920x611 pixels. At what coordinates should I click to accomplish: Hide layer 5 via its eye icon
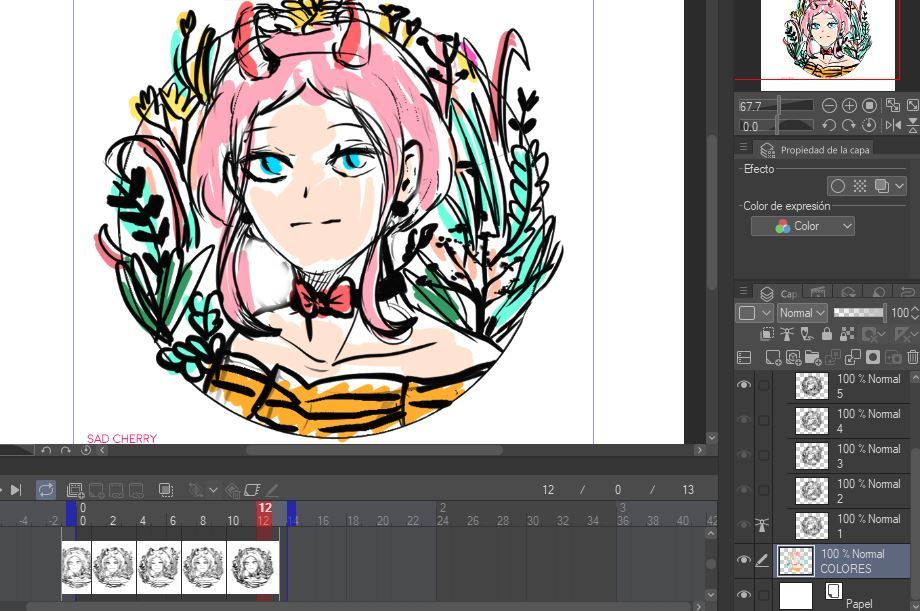point(744,385)
